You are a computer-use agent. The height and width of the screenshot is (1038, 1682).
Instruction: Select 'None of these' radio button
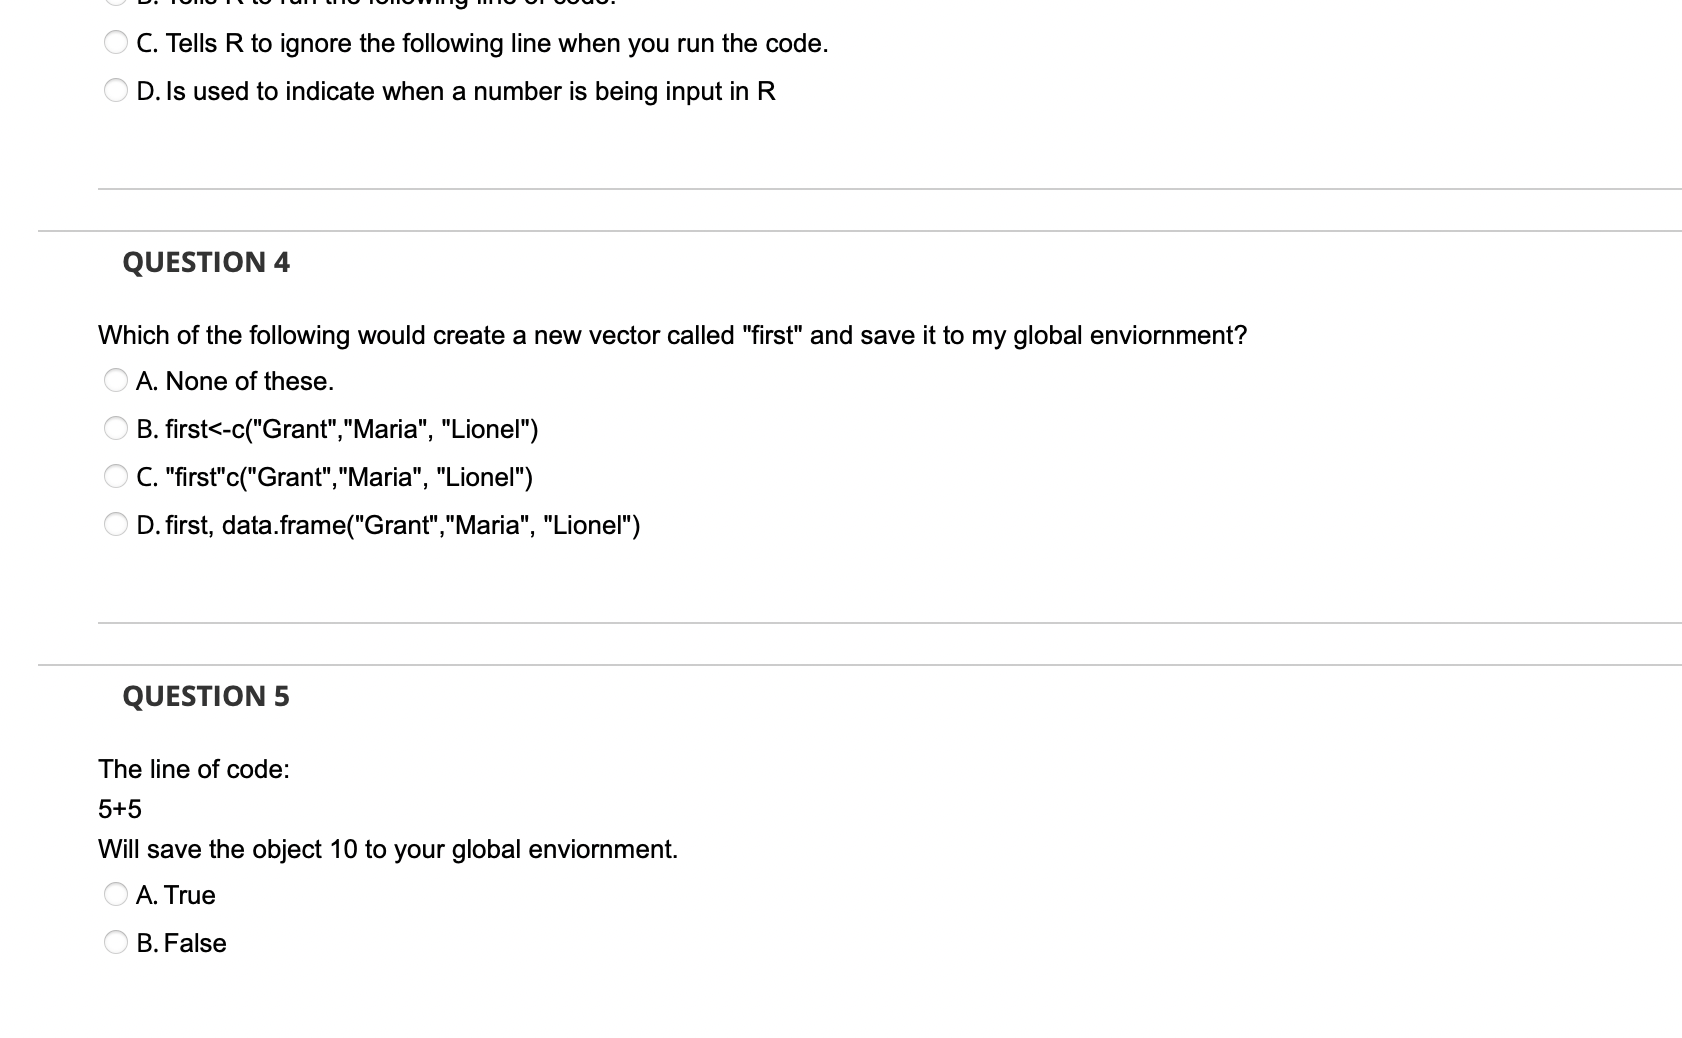116,381
